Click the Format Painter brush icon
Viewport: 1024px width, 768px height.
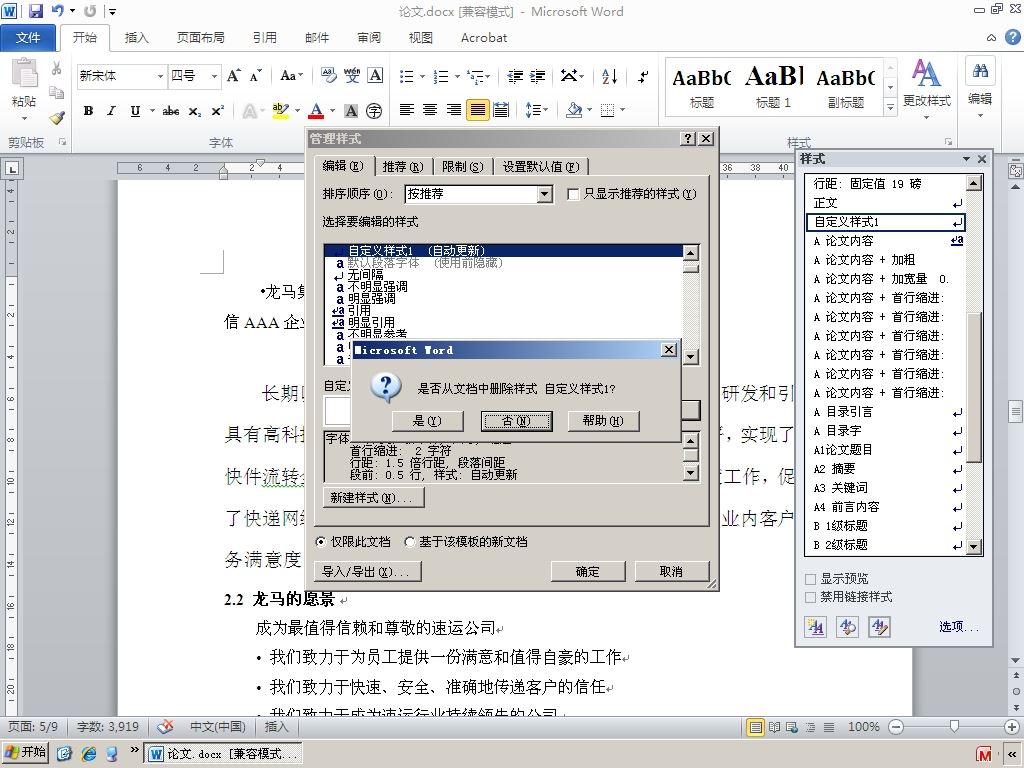click(57, 117)
